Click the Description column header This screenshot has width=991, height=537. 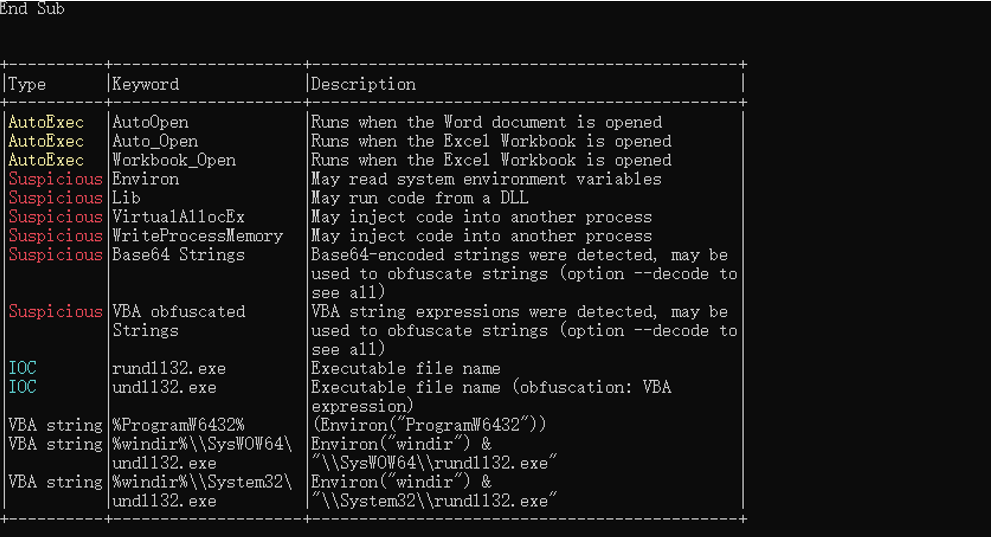pyautogui.click(x=363, y=84)
